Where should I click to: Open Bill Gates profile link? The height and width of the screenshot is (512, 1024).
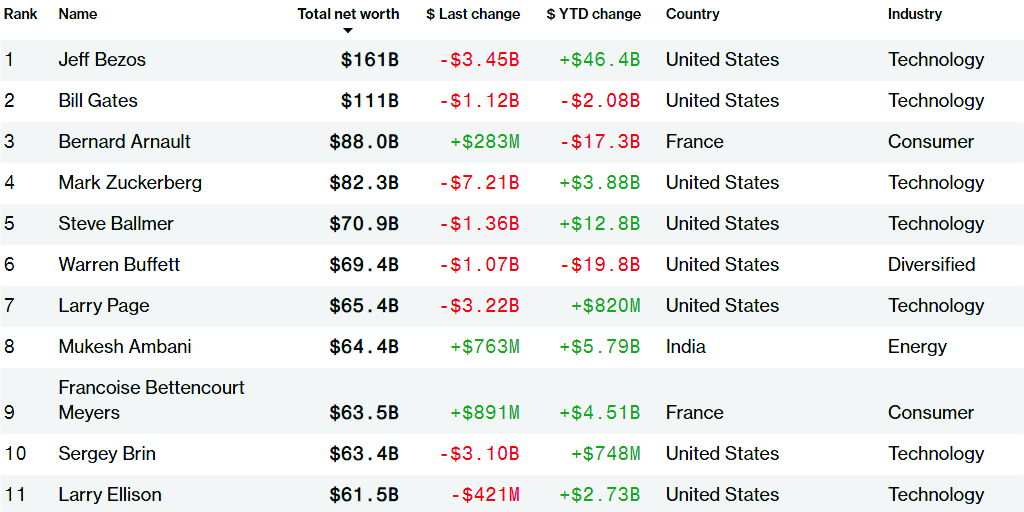point(98,101)
